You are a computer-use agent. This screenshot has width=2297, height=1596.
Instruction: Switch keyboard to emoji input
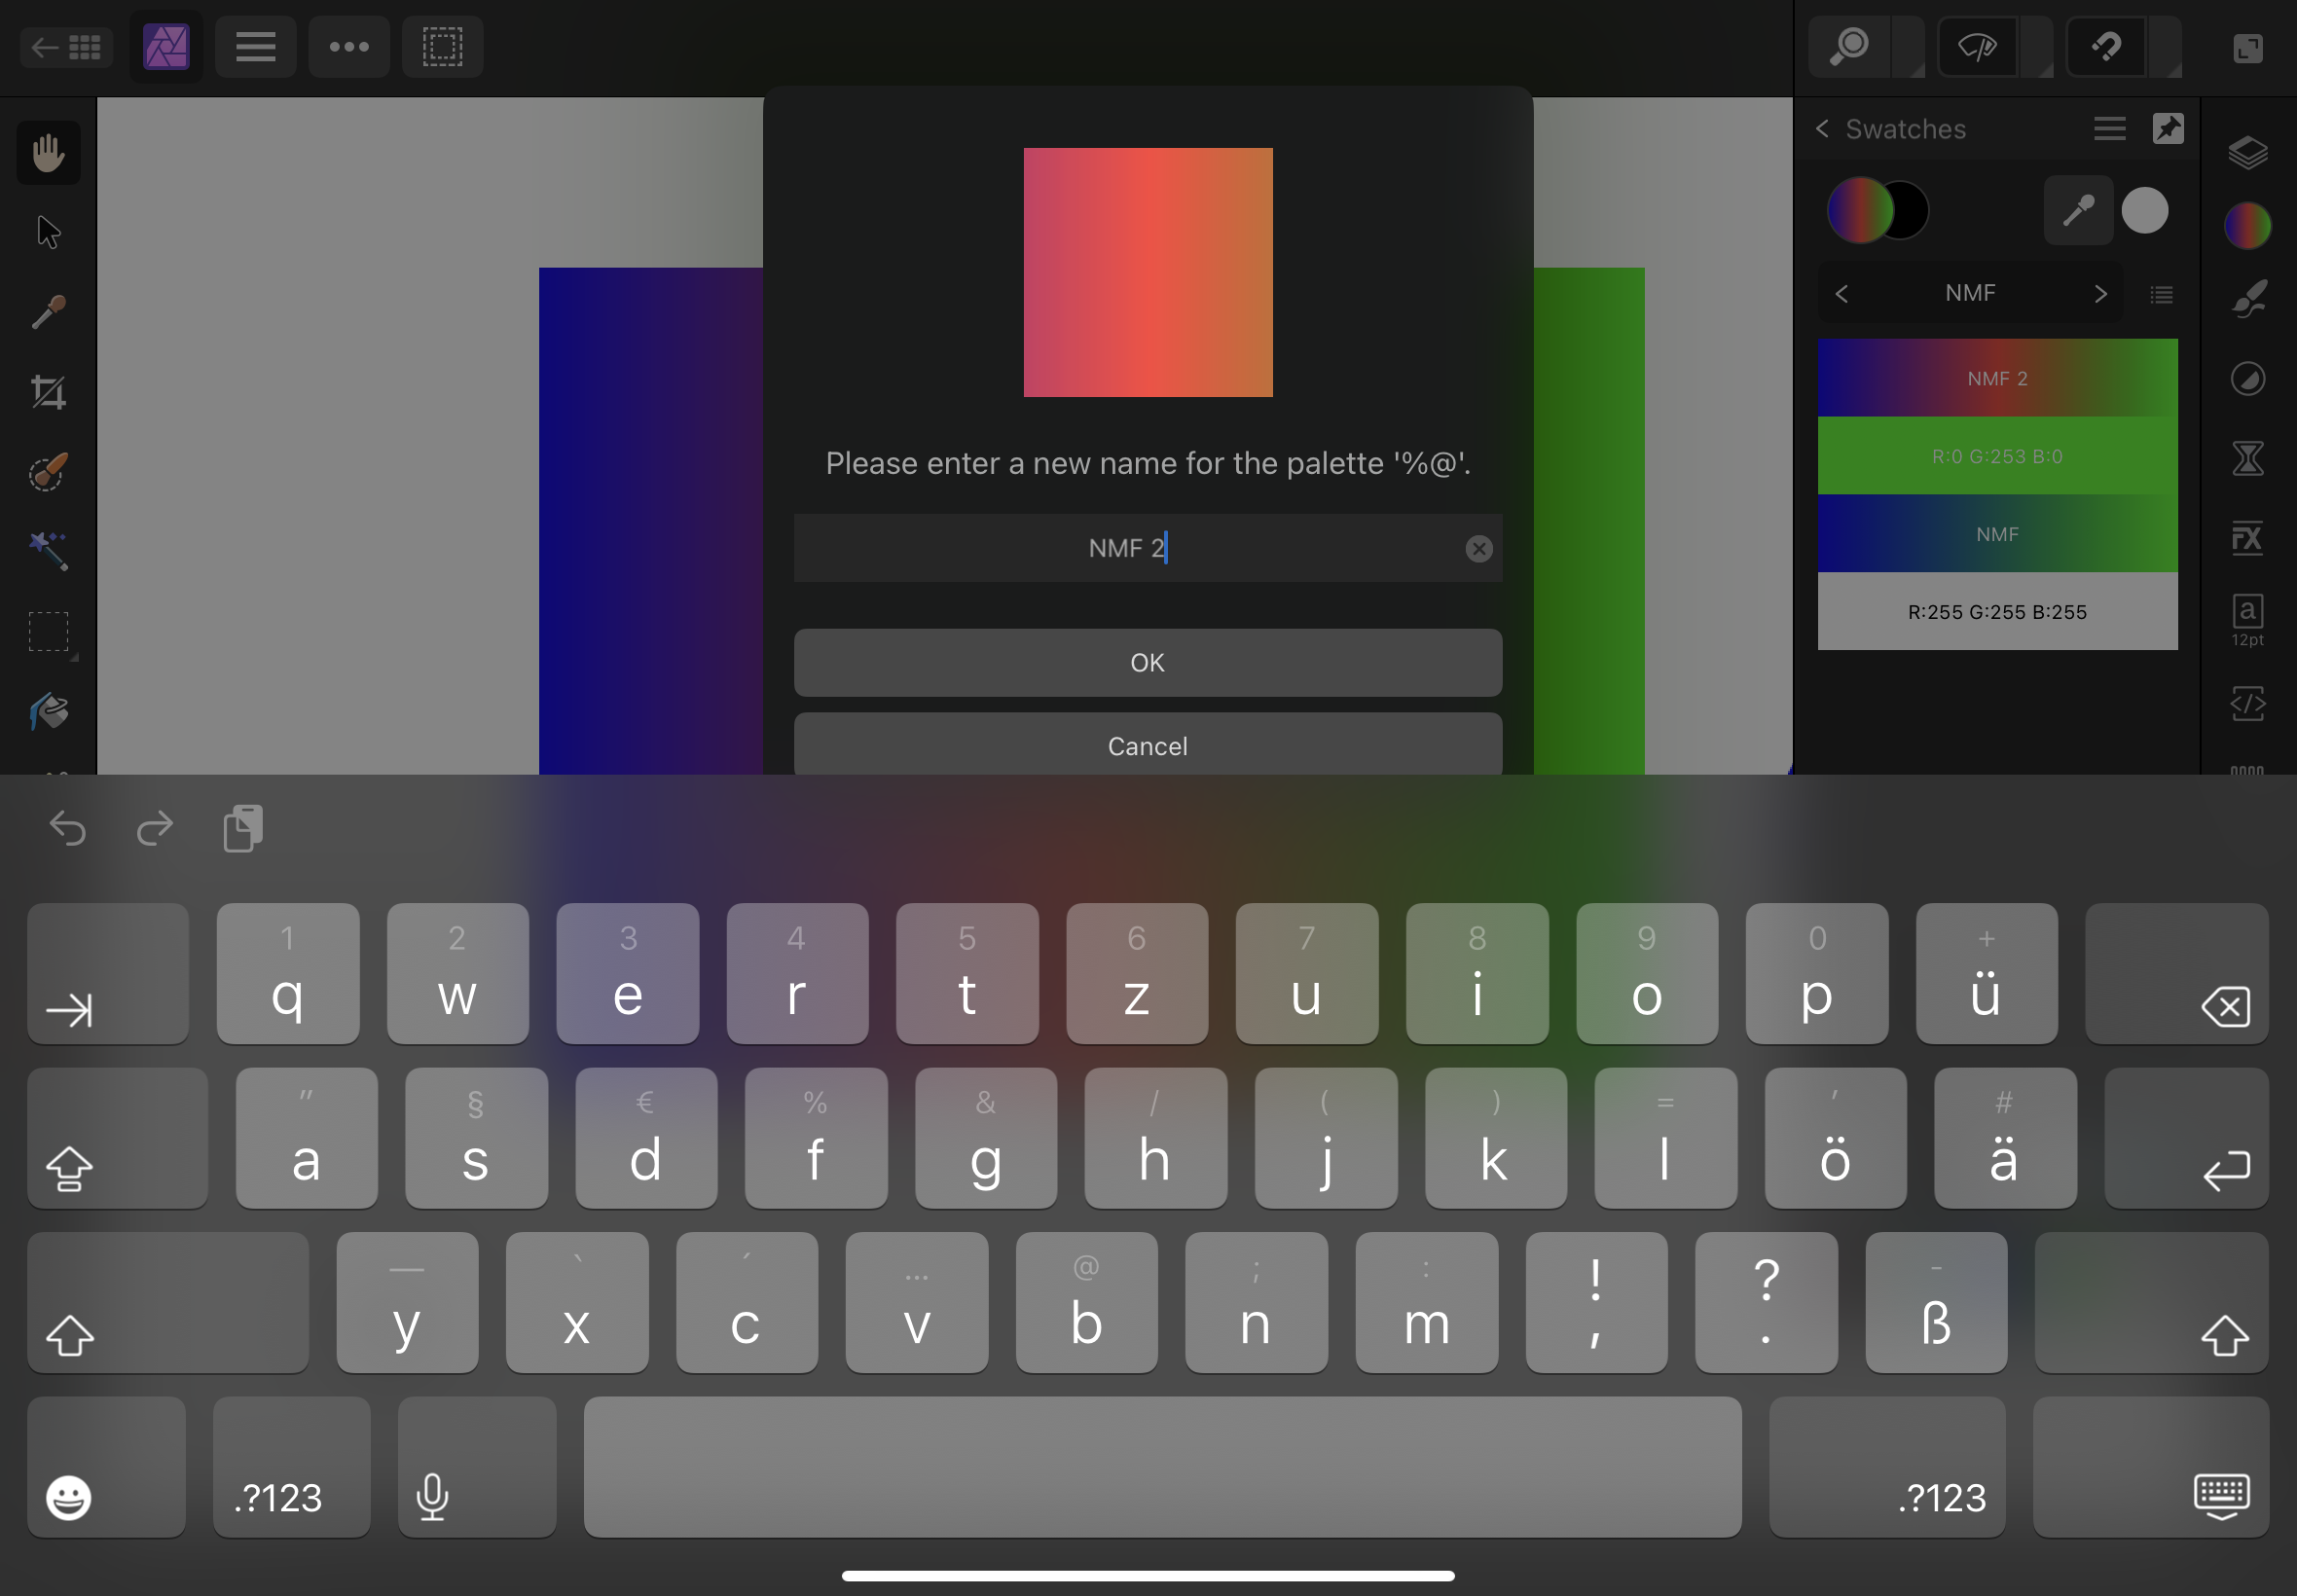coord(67,1497)
